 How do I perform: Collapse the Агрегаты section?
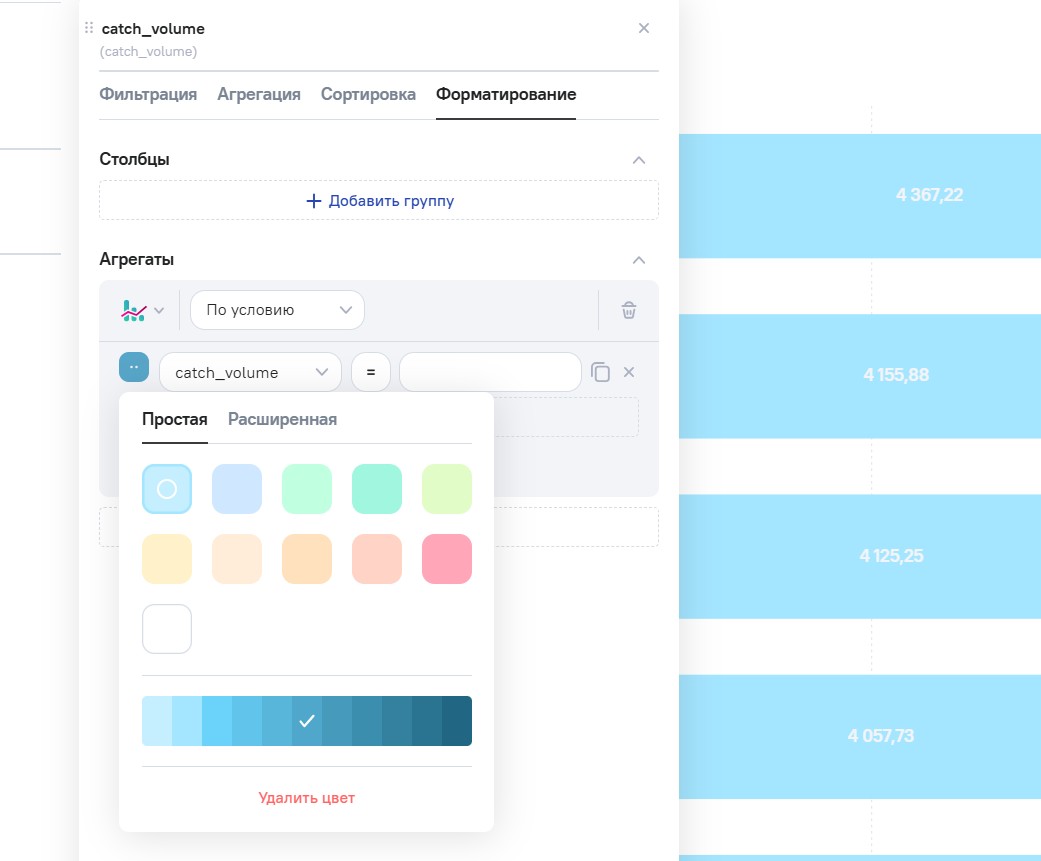point(639,259)
